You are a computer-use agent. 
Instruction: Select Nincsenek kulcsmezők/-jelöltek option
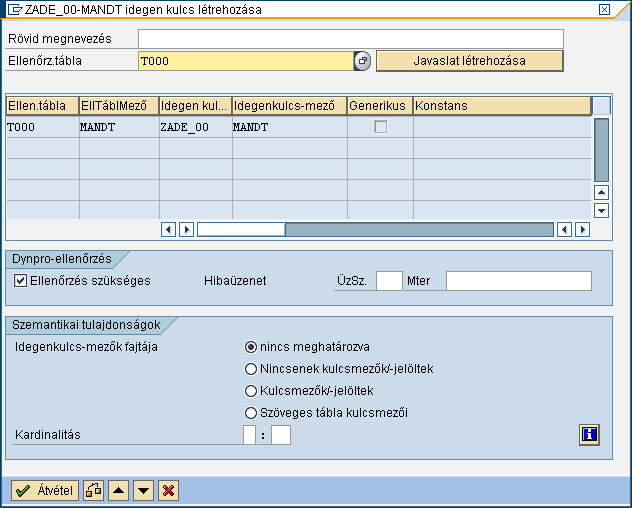click(251, 369)
